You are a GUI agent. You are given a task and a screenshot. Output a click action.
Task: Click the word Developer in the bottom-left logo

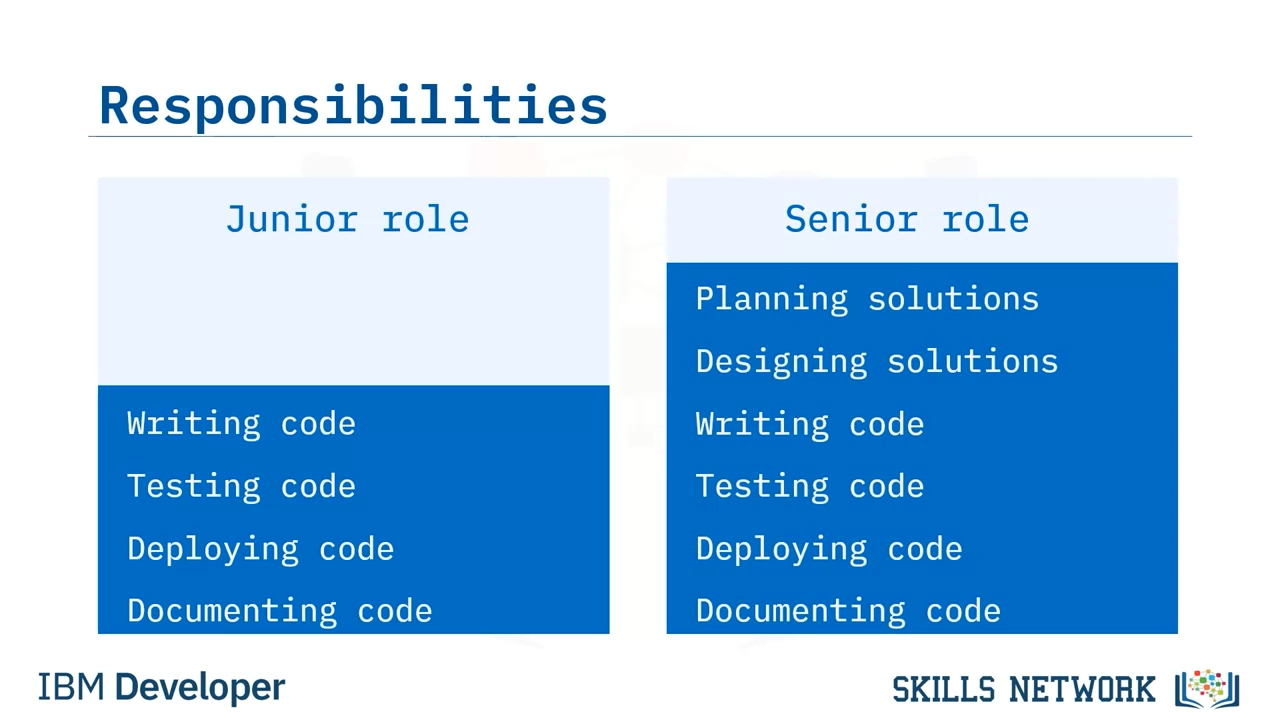pyautogui.click(x=199, y=688)
